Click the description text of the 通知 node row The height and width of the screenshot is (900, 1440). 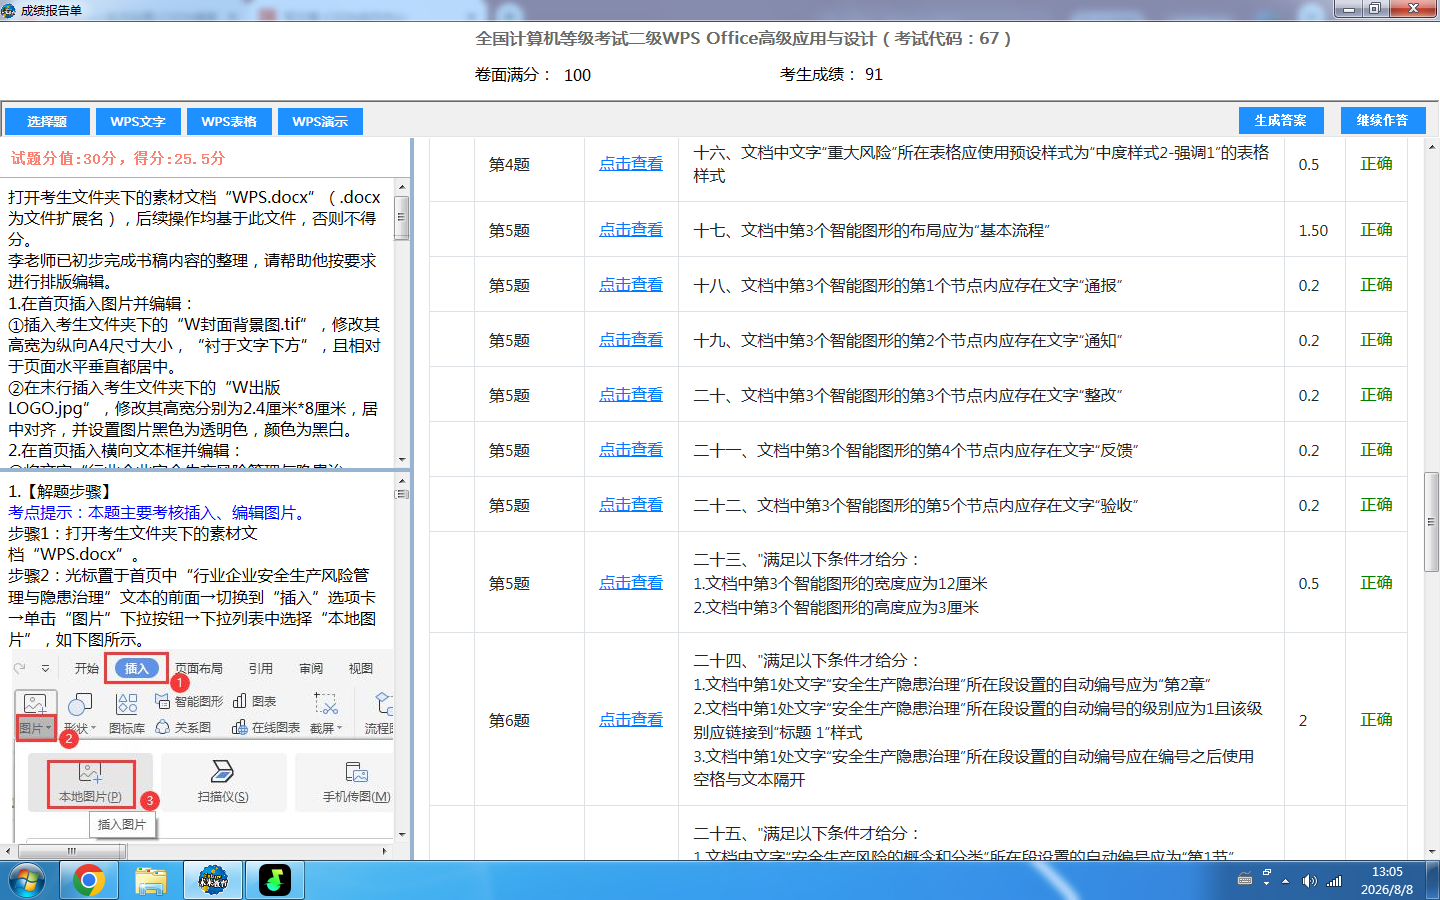908,340
